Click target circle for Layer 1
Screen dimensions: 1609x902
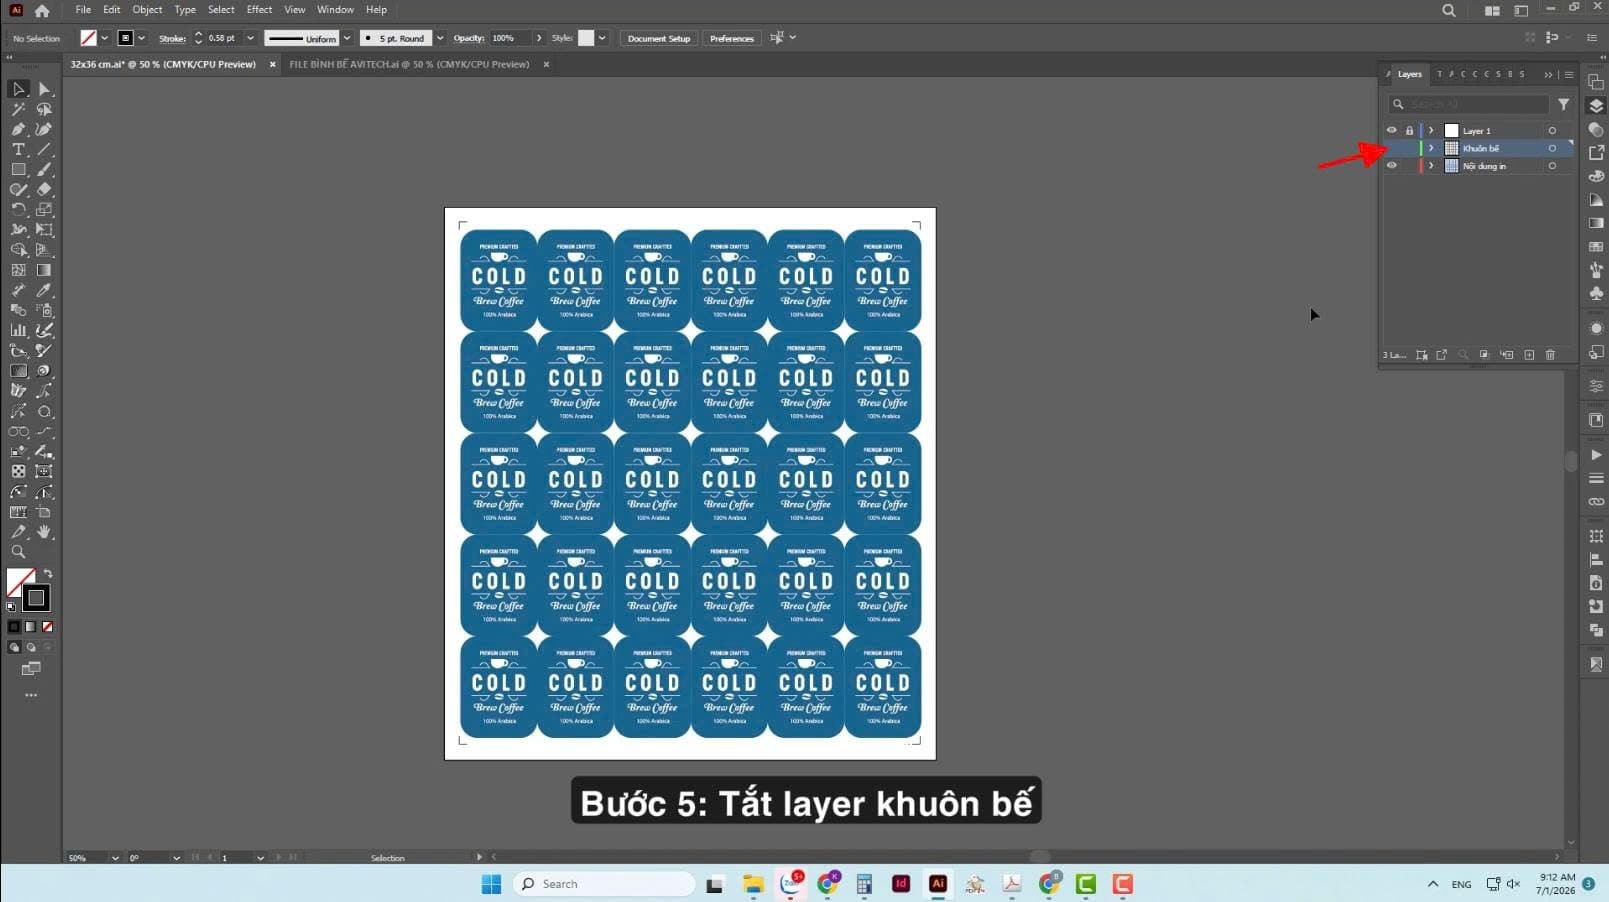(1552, 130)
